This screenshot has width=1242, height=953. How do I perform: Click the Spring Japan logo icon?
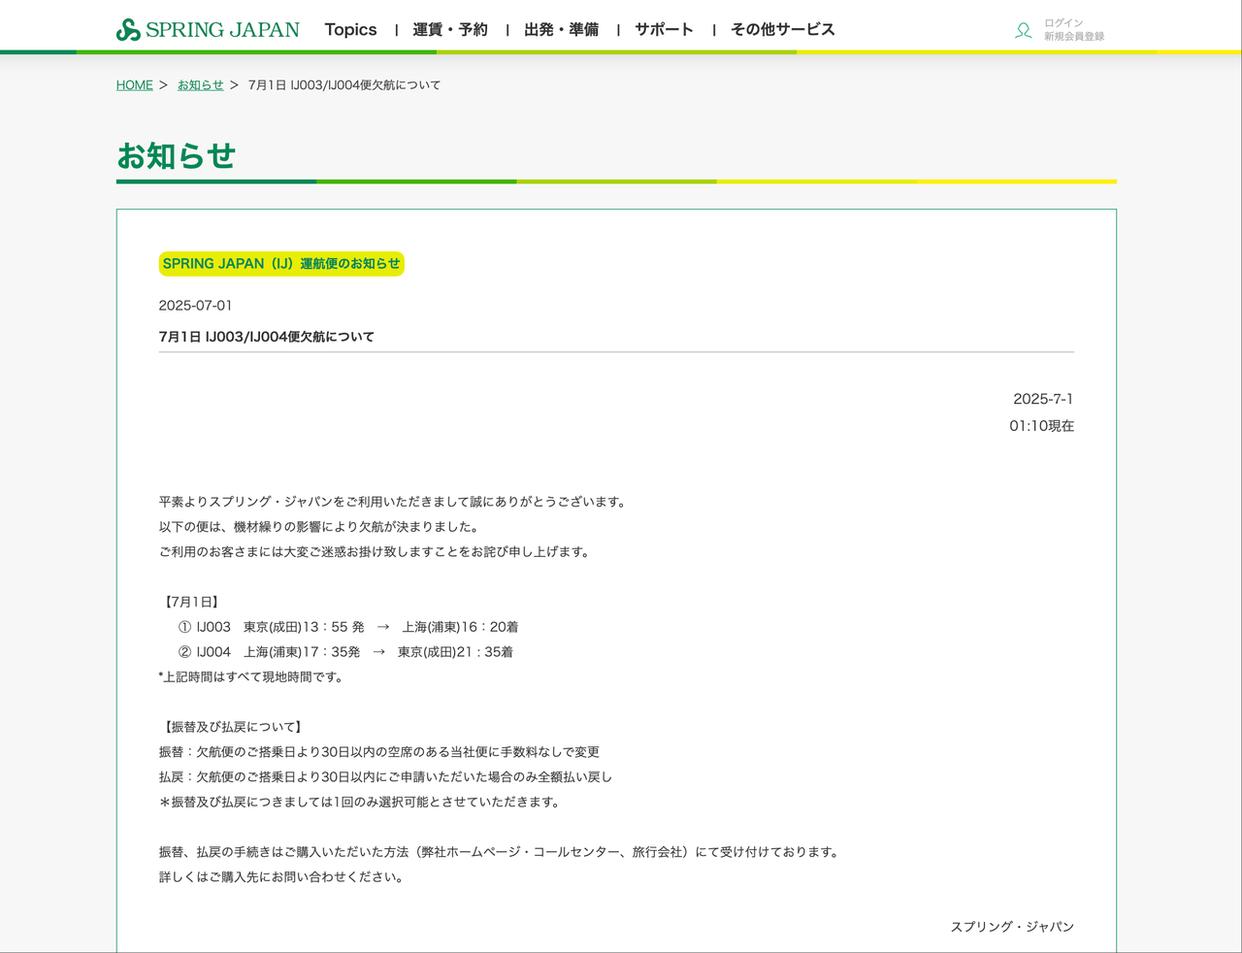tap(128, 30)
